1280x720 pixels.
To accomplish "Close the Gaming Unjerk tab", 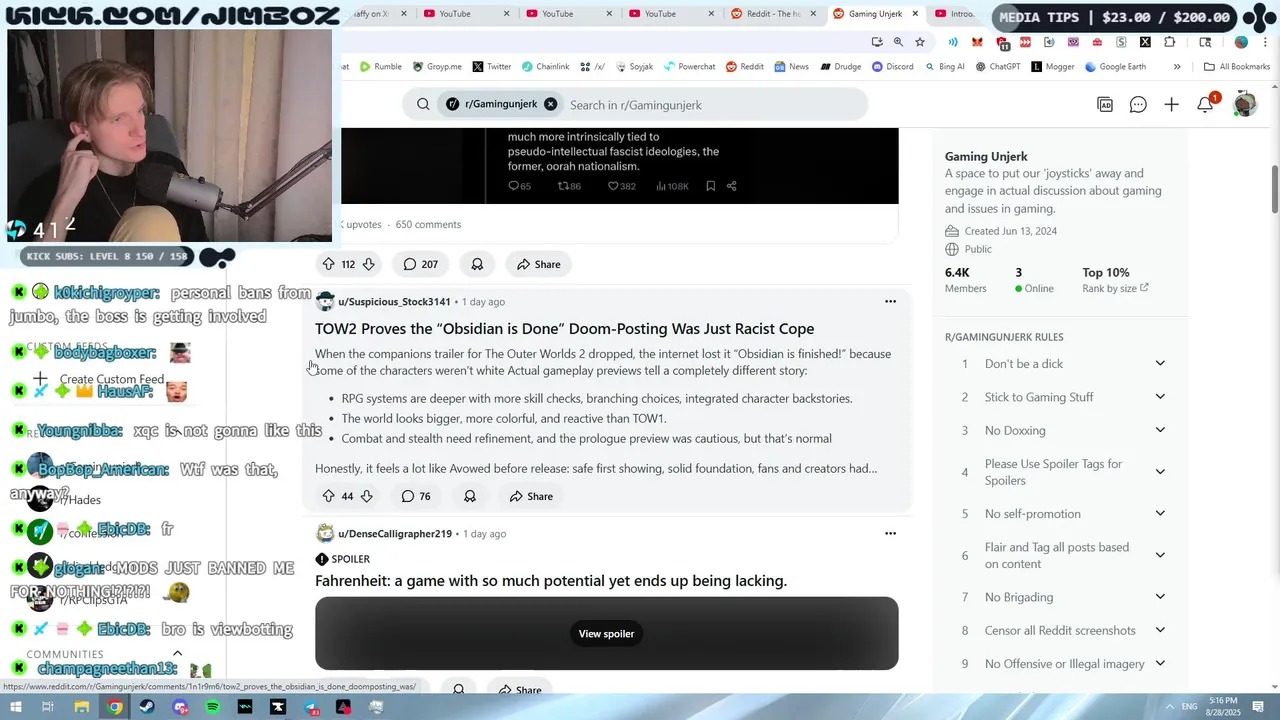I will pyautogui.click(x=914, y=14).
